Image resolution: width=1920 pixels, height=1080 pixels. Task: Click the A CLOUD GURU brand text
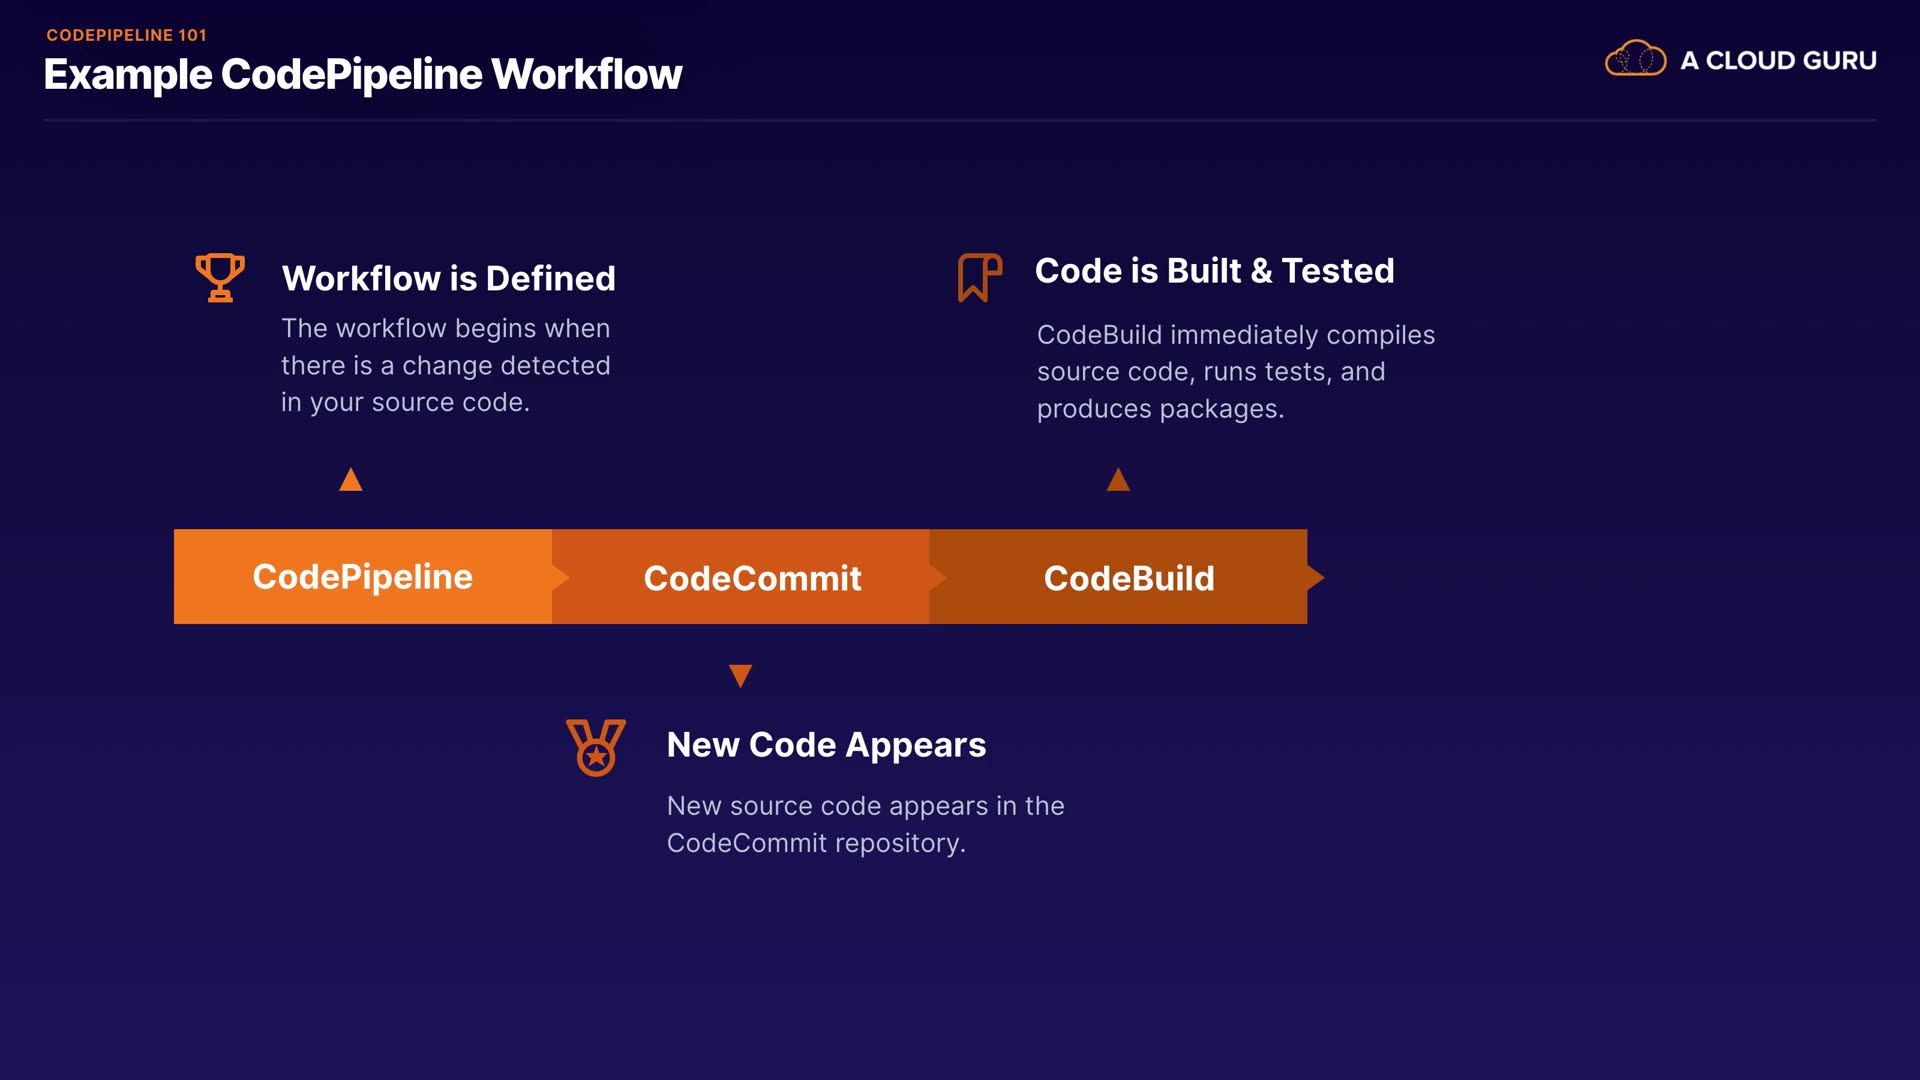[x=1777, y=61]
